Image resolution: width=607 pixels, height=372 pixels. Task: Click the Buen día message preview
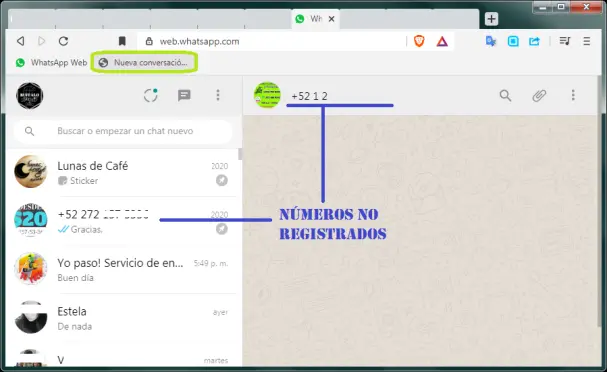pos(75,278)
